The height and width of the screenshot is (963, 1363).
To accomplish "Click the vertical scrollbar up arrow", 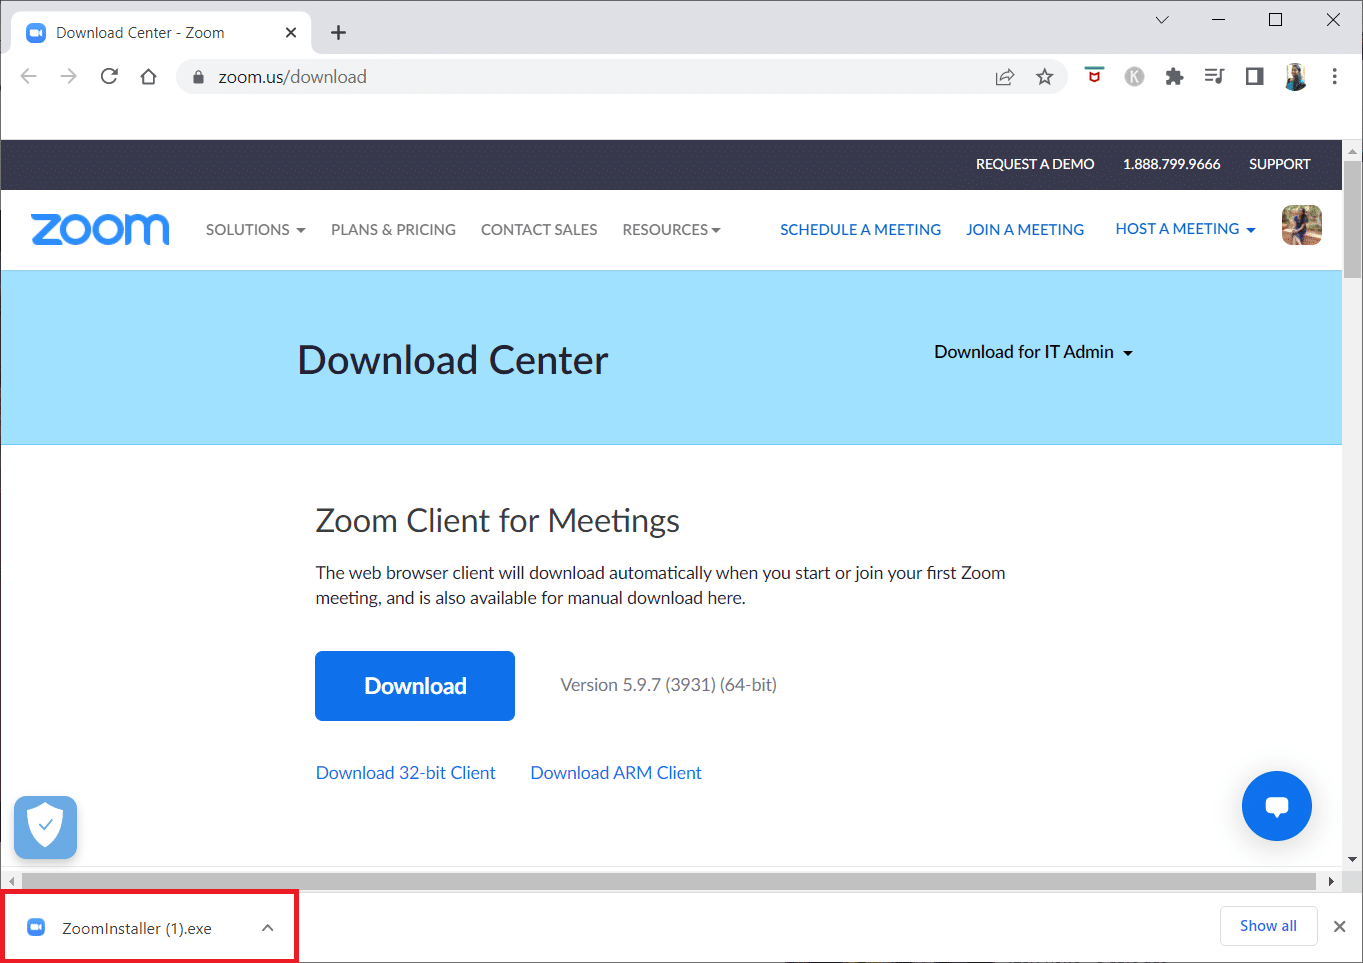I will (x=1352, y=152).
